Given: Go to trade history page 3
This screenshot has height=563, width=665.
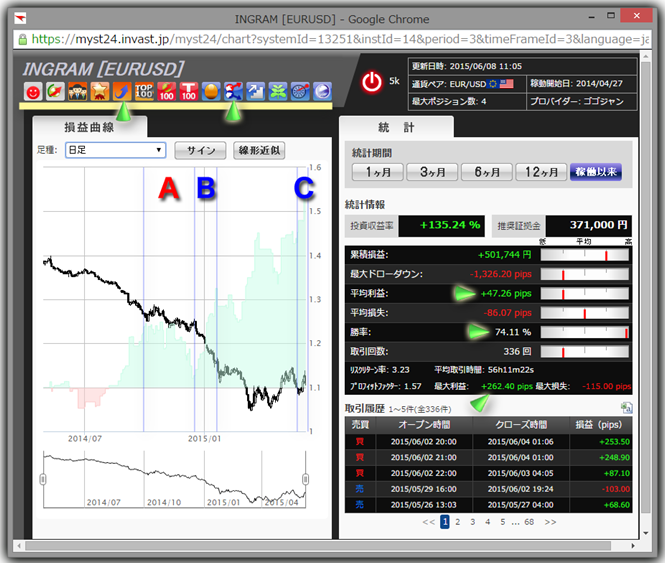Looking at the screenshot, I should [x=472, y=522].
